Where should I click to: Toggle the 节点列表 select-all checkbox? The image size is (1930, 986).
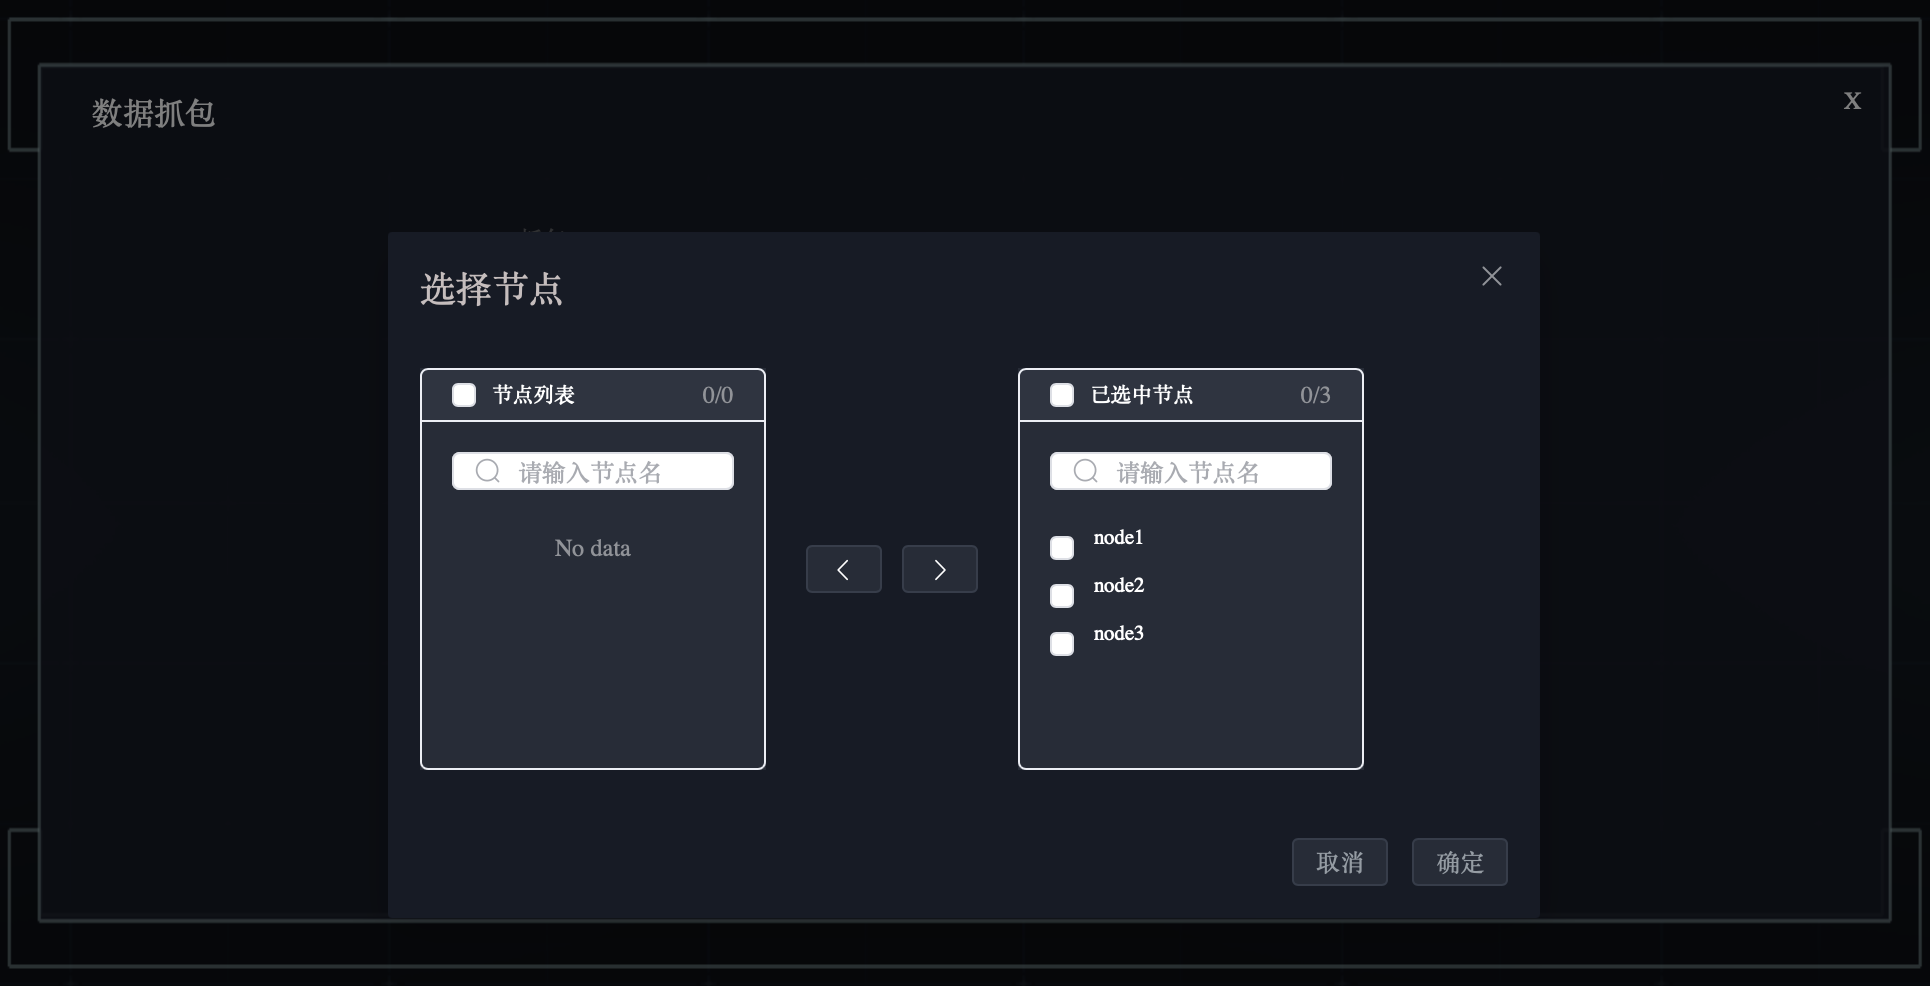(464, 395)
